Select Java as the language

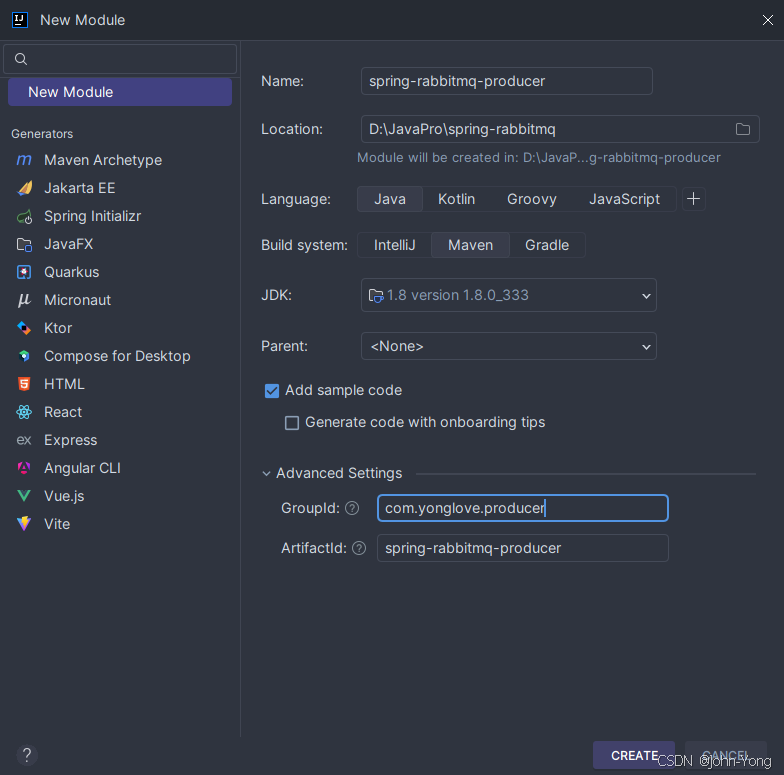(390, 199)
